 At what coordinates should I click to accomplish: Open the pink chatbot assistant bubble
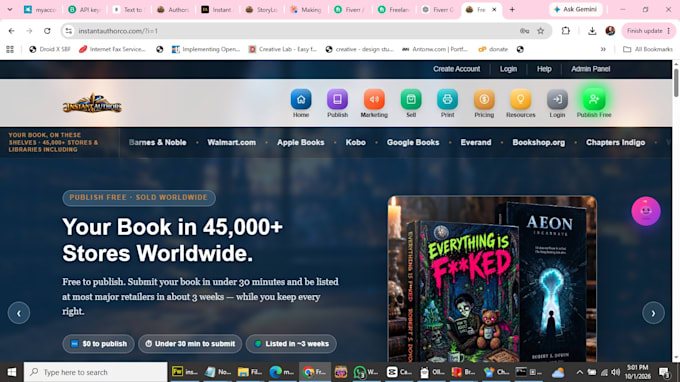646,211
